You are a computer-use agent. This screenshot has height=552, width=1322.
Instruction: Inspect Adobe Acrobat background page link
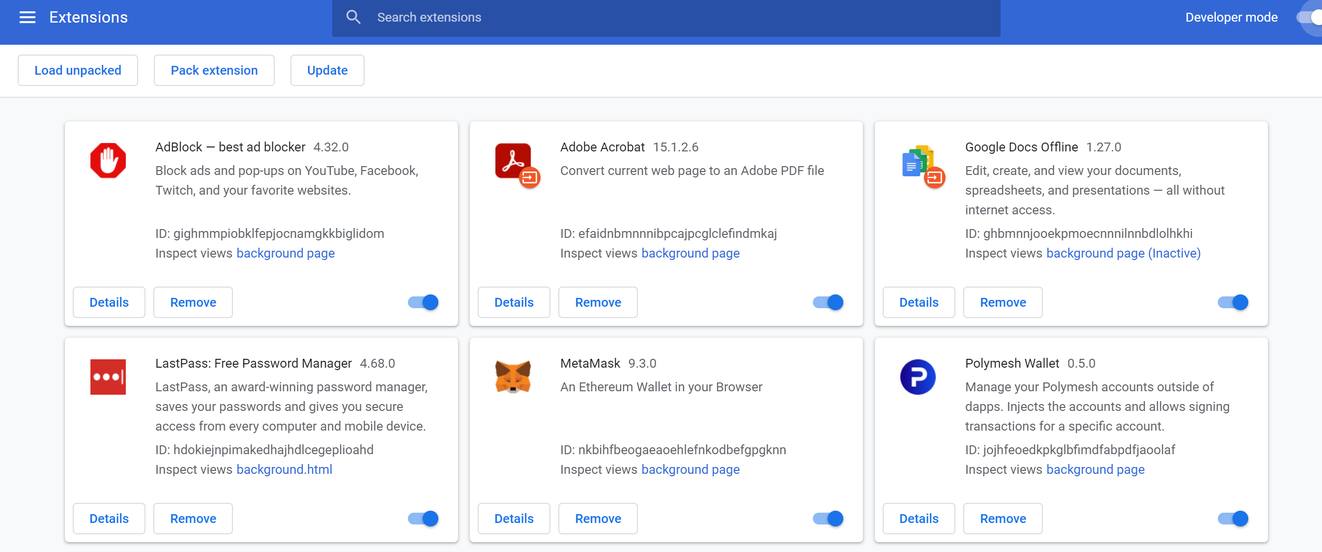[x=691, y=253]
